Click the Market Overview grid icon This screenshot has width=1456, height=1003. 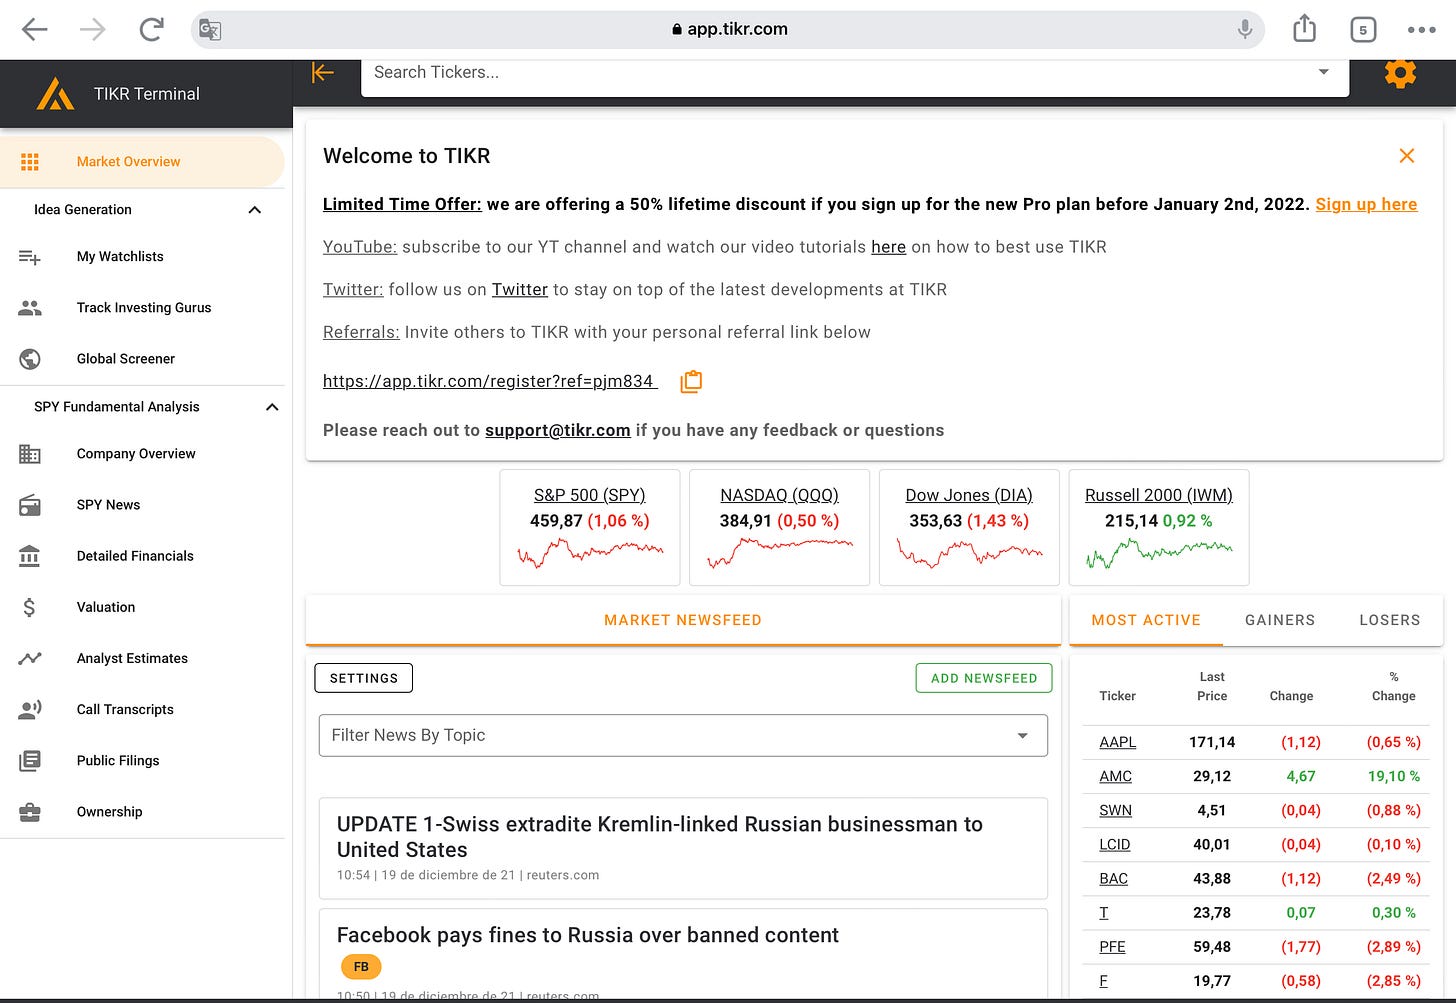[x=30, y=162]
